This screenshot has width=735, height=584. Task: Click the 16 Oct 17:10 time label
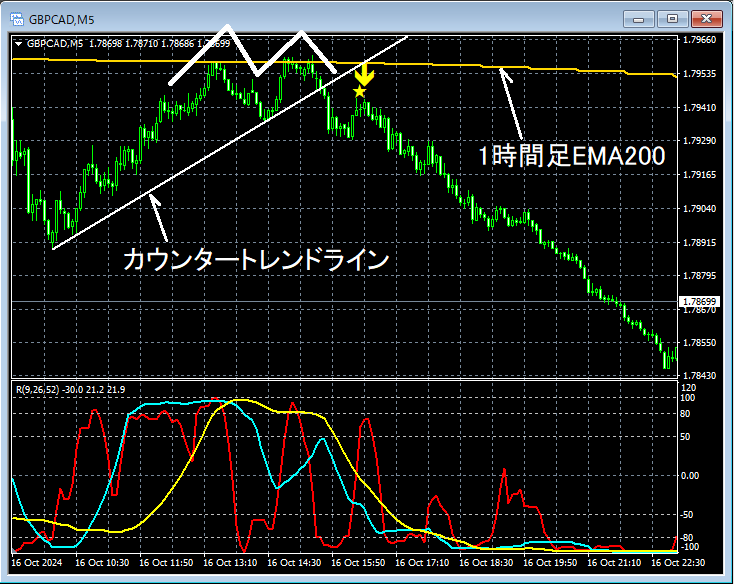tap(422, 563)
